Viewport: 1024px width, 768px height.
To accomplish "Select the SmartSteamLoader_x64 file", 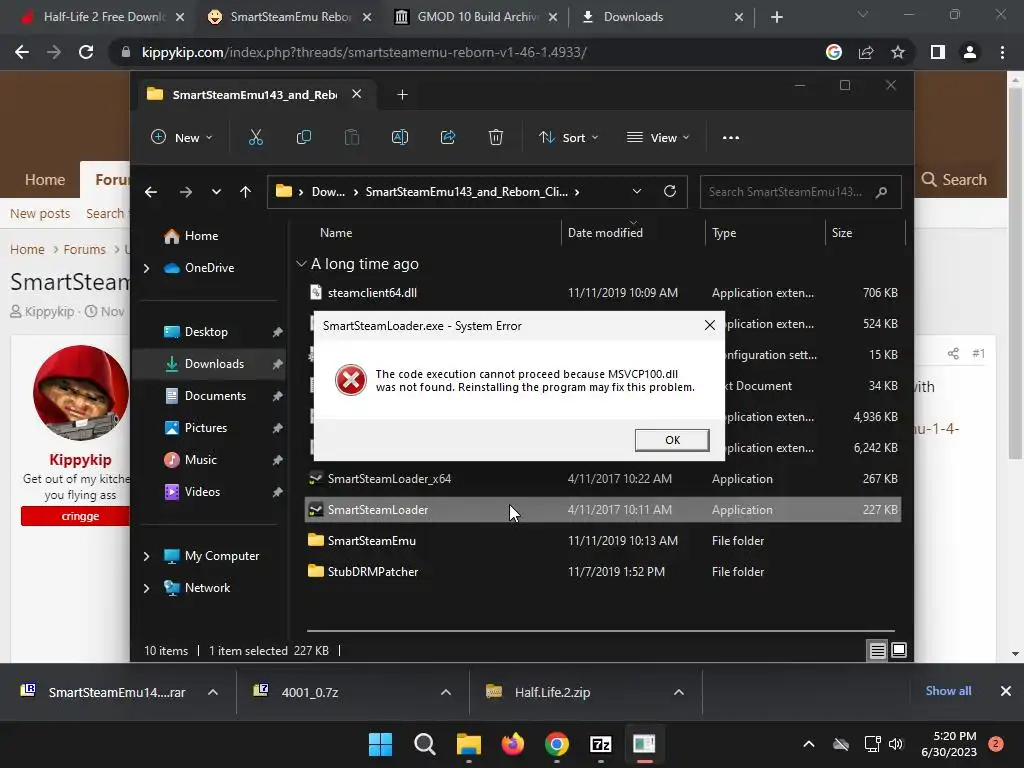I will coord(603,479).
